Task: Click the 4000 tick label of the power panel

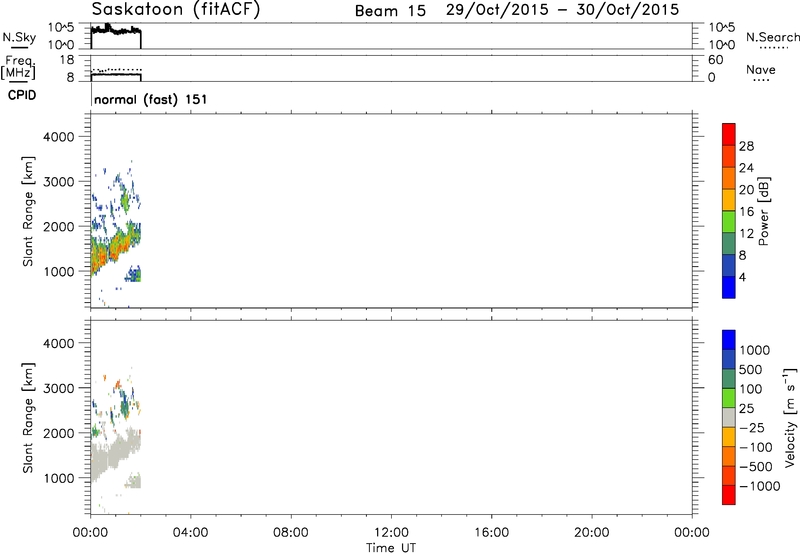Action: pyautogui.click(x=59, y=137)
